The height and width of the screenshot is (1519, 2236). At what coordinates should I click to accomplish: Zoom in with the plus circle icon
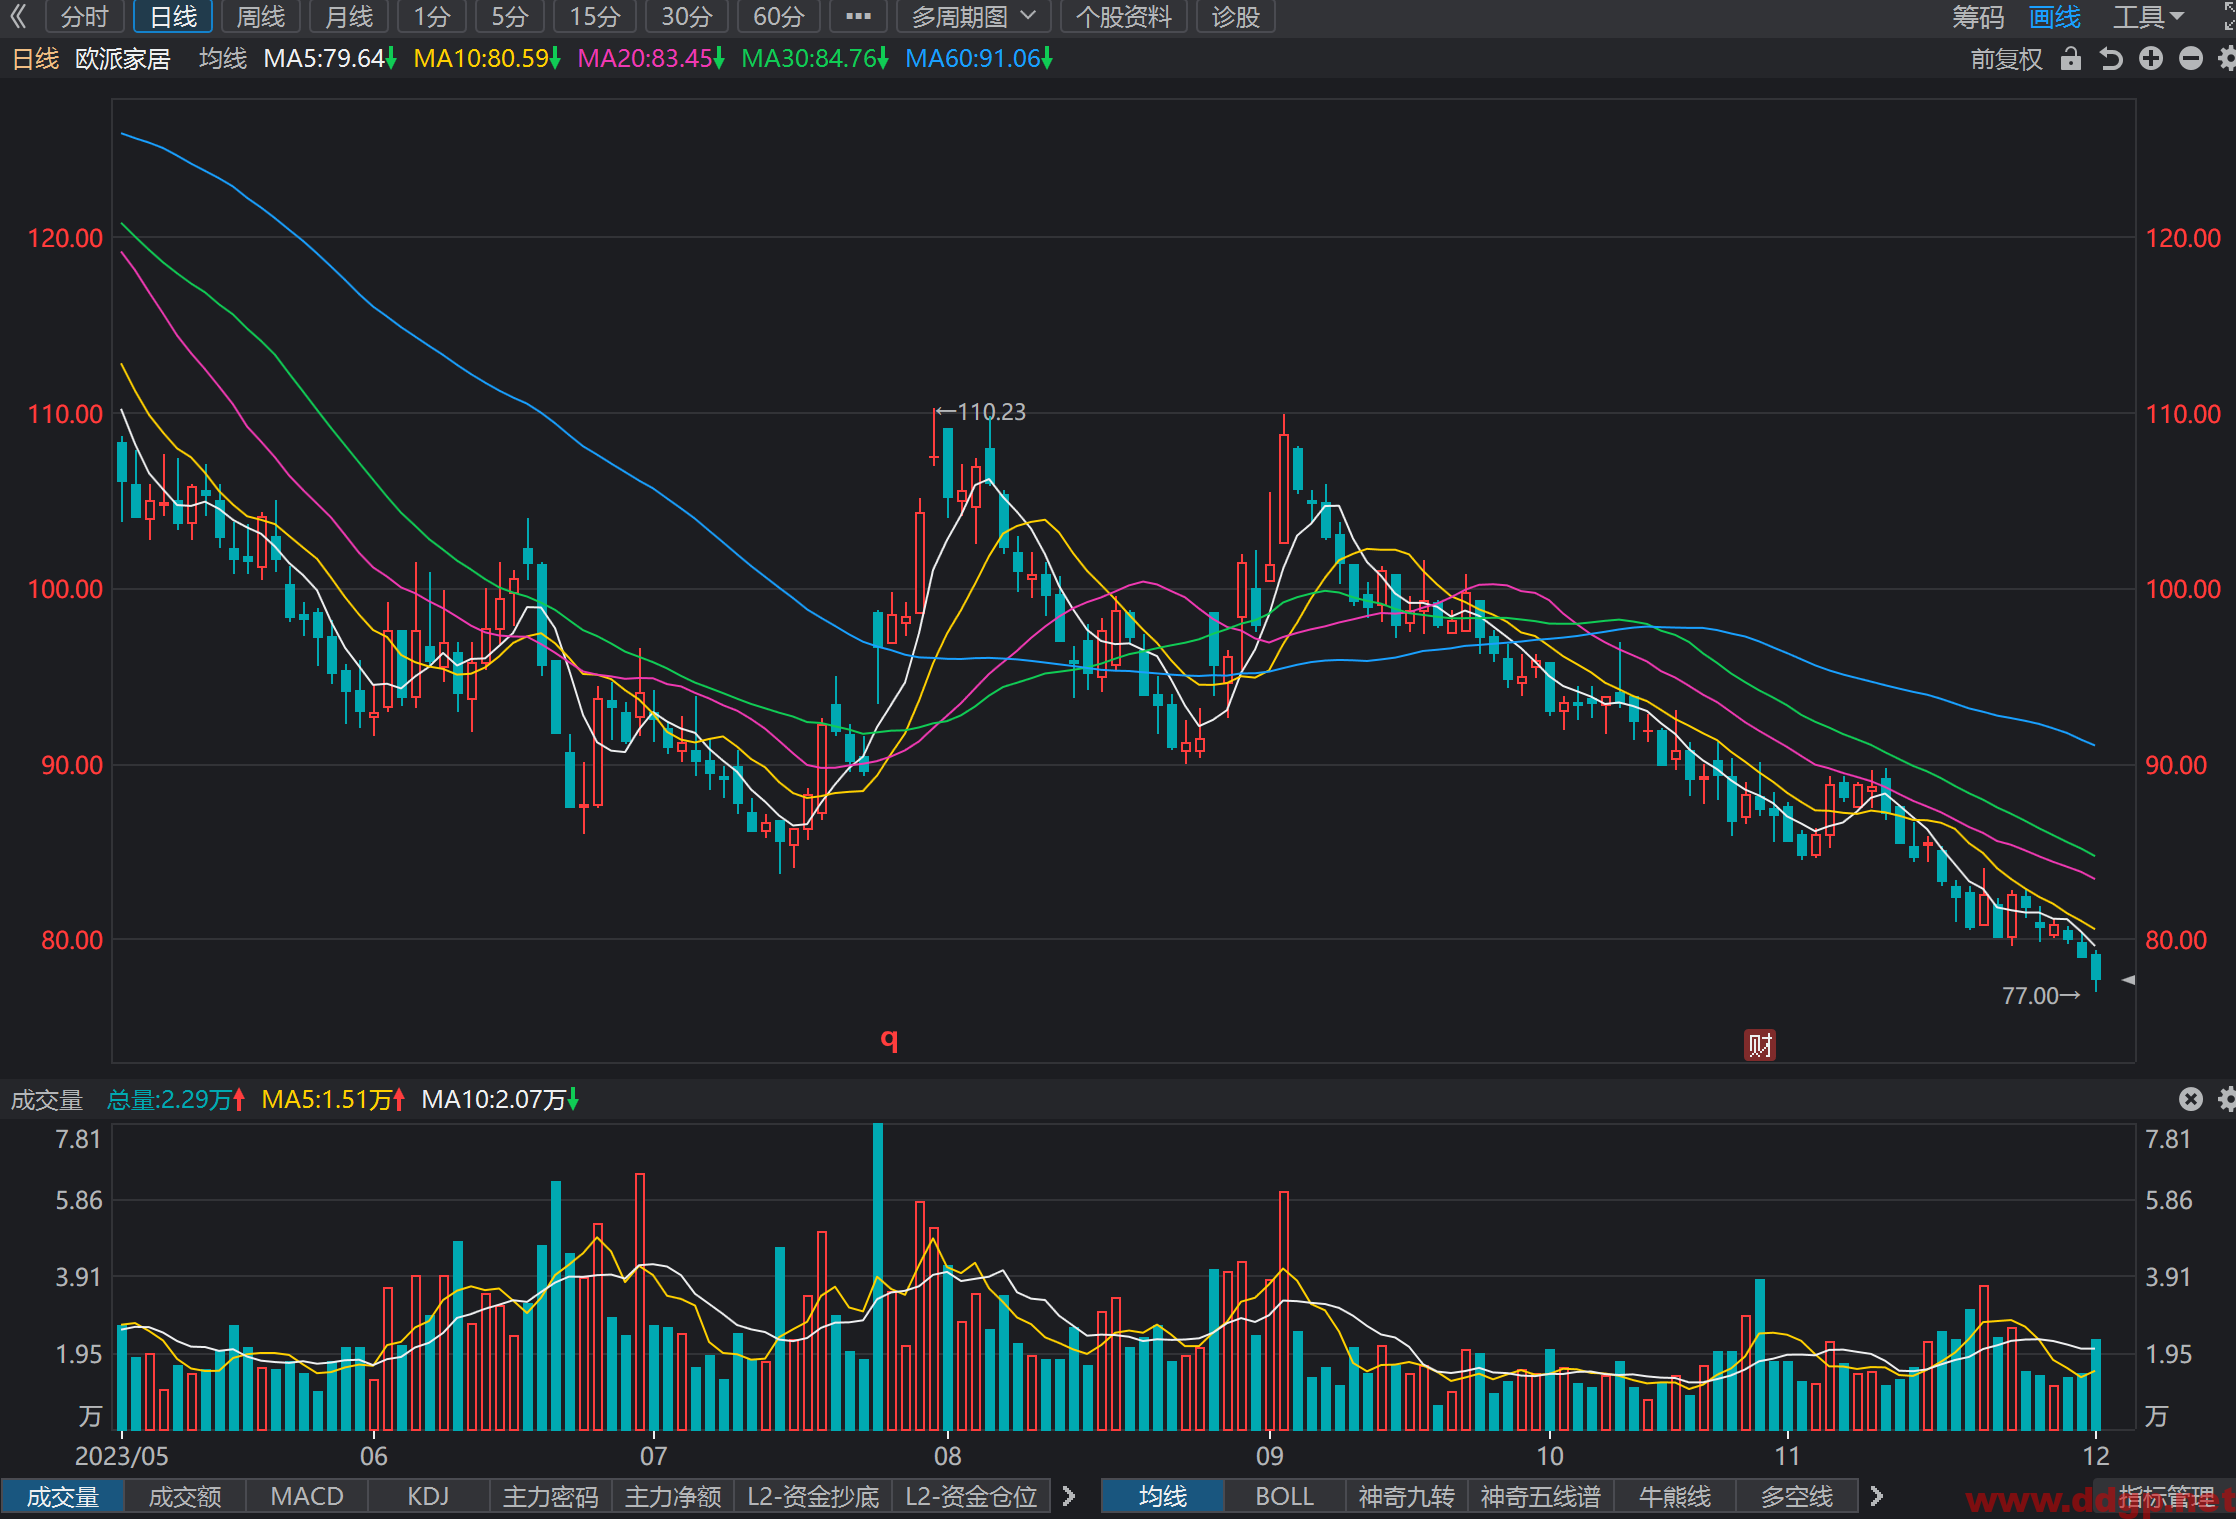pos(2151,59)
